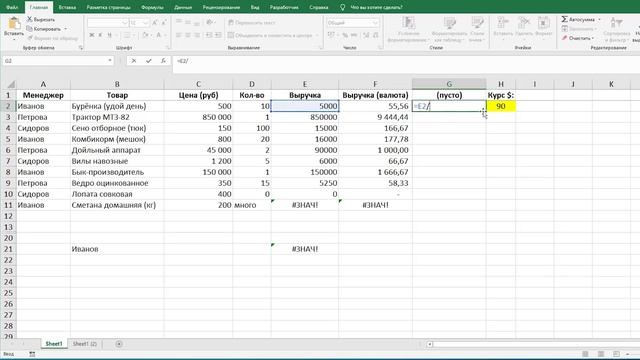The image size is (640, 360).
Task: Switch to Page Layout view in status bar
Action: 601,354
